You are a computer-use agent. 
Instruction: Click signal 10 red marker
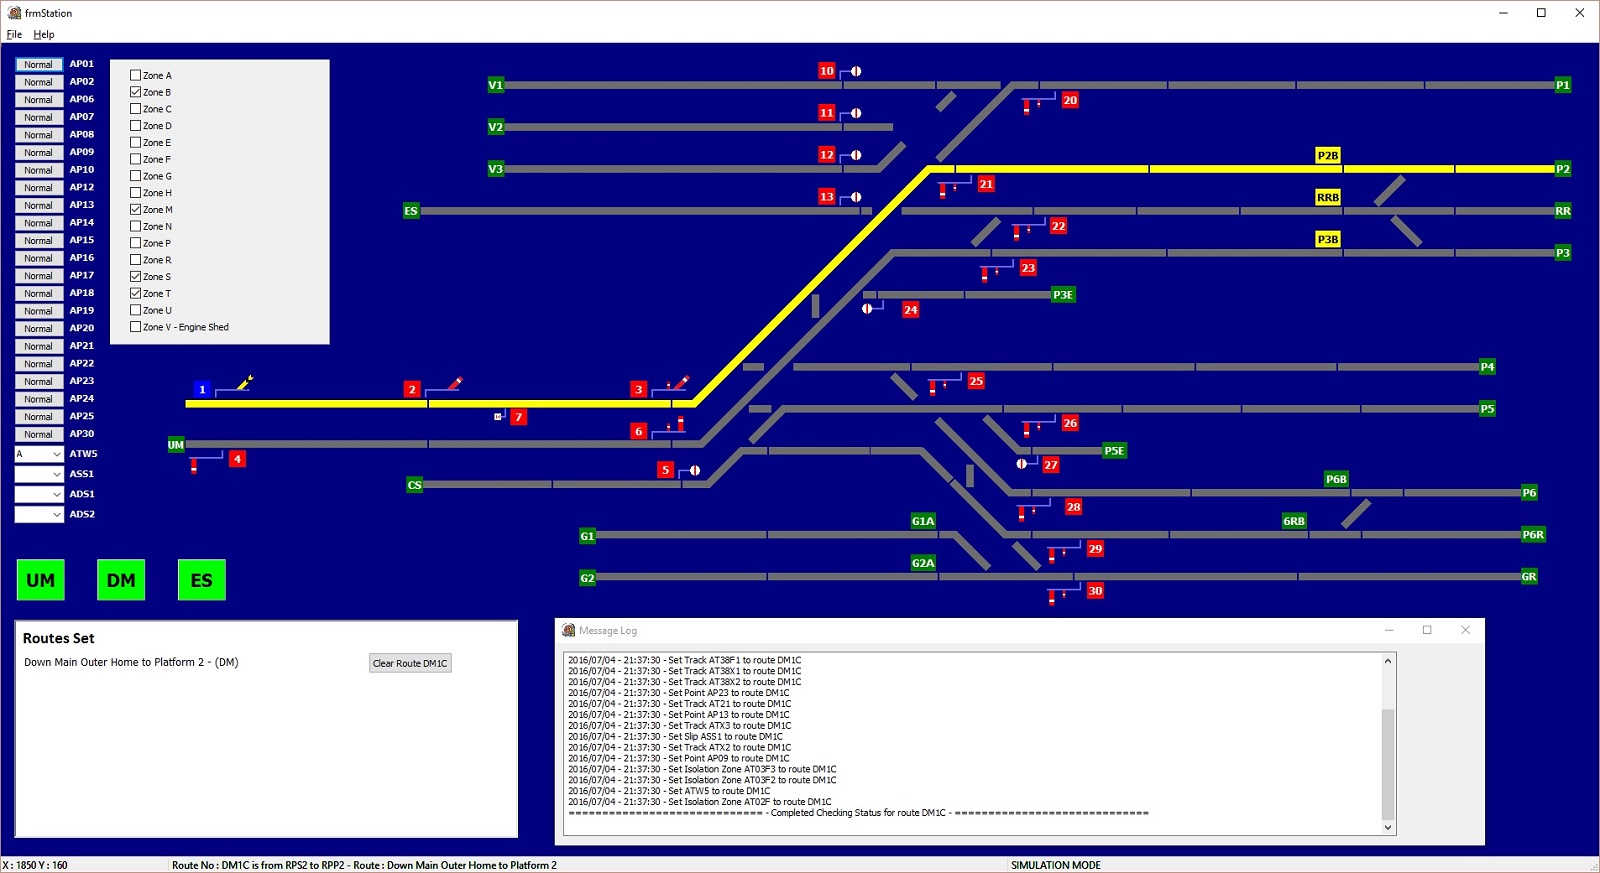(x=826, y=71)
